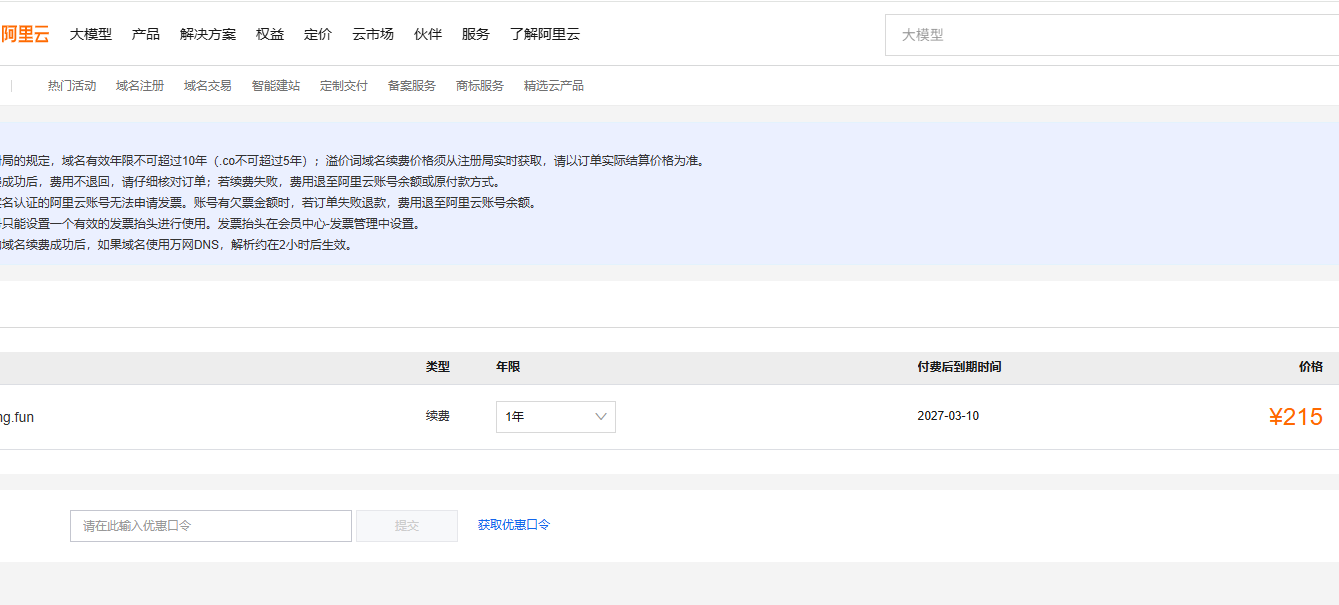The width and height of the screenshot is (1339, 605).
Task: Open the 获取优惠口令 link
Action: [514, 525]
